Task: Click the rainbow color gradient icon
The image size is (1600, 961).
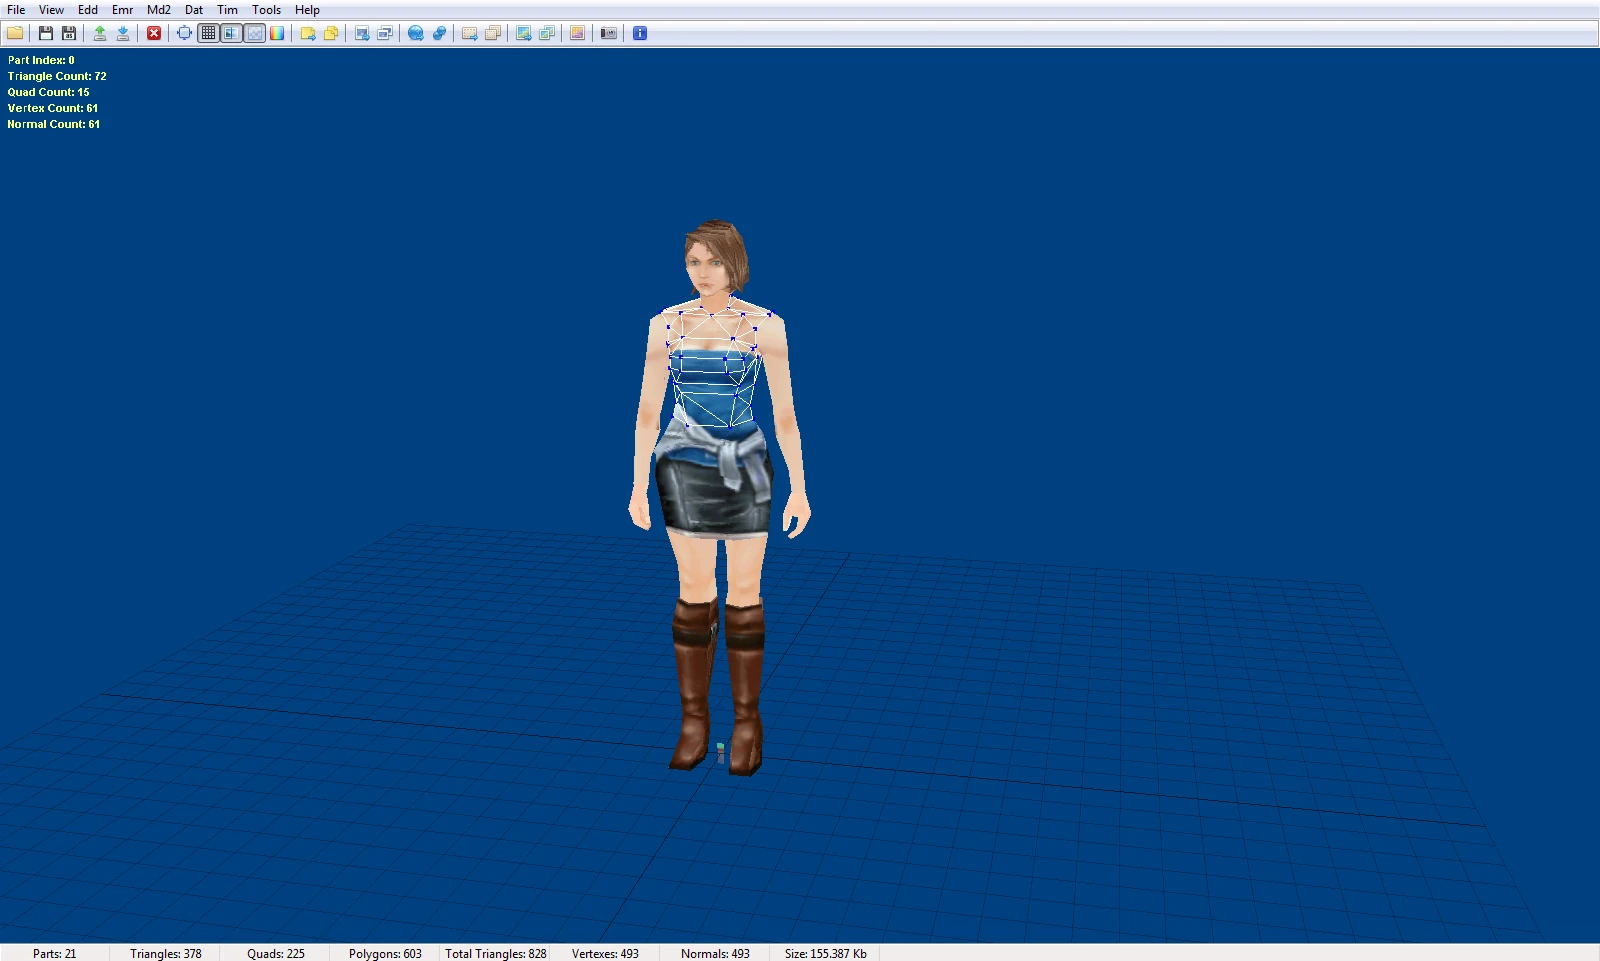Action: click(x=277, y=33)
